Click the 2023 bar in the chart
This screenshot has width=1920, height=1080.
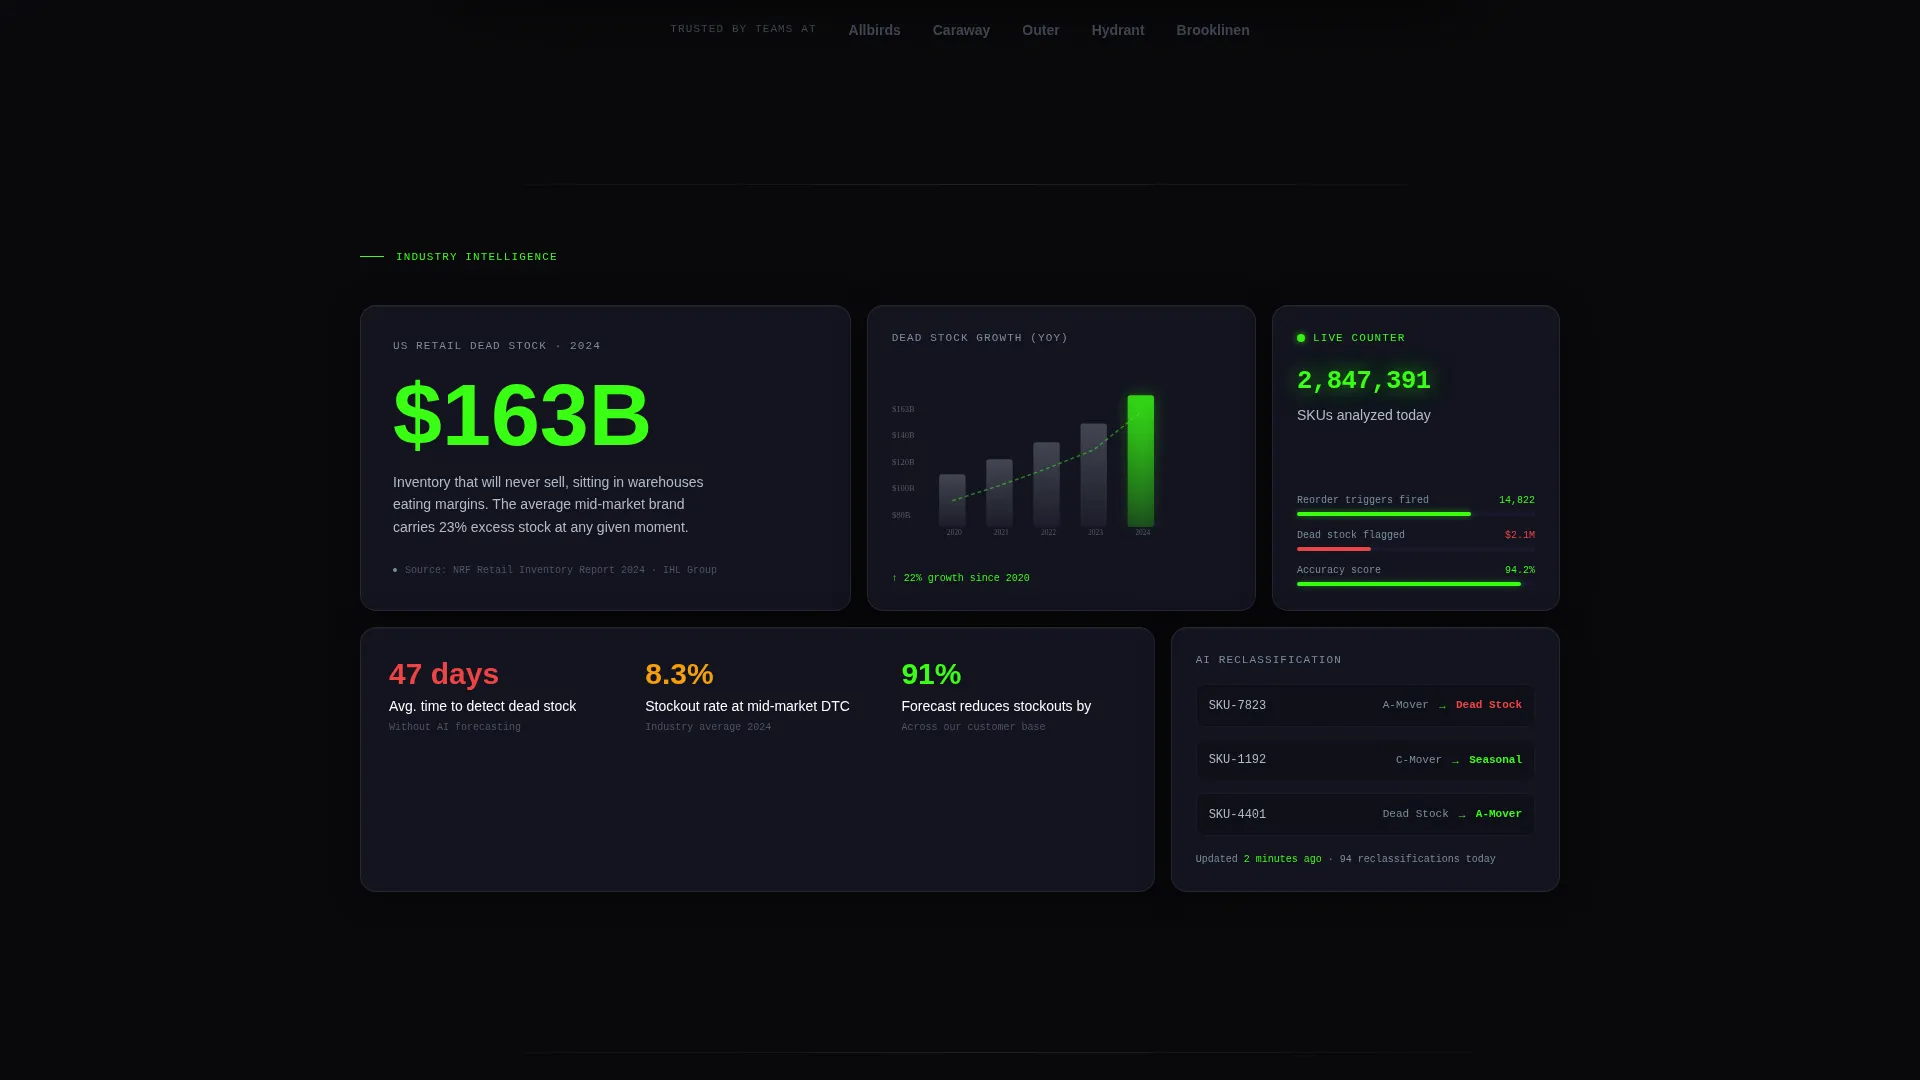pos(1093,475)
